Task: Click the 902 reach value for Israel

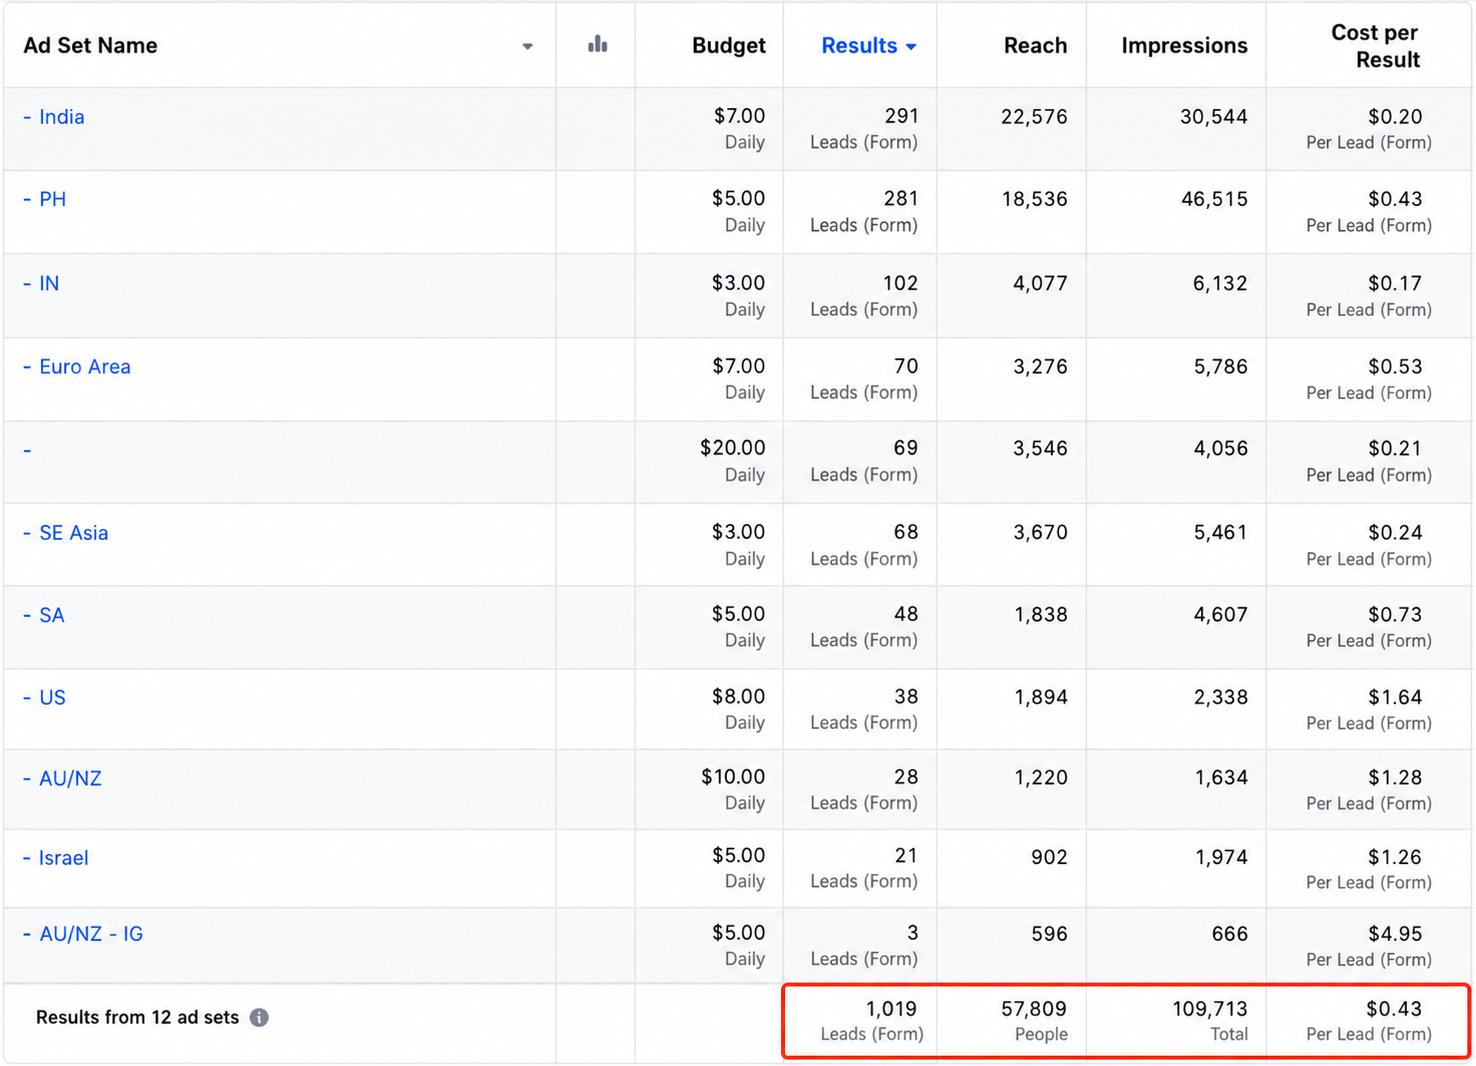Action: (x=1049, y=857)
